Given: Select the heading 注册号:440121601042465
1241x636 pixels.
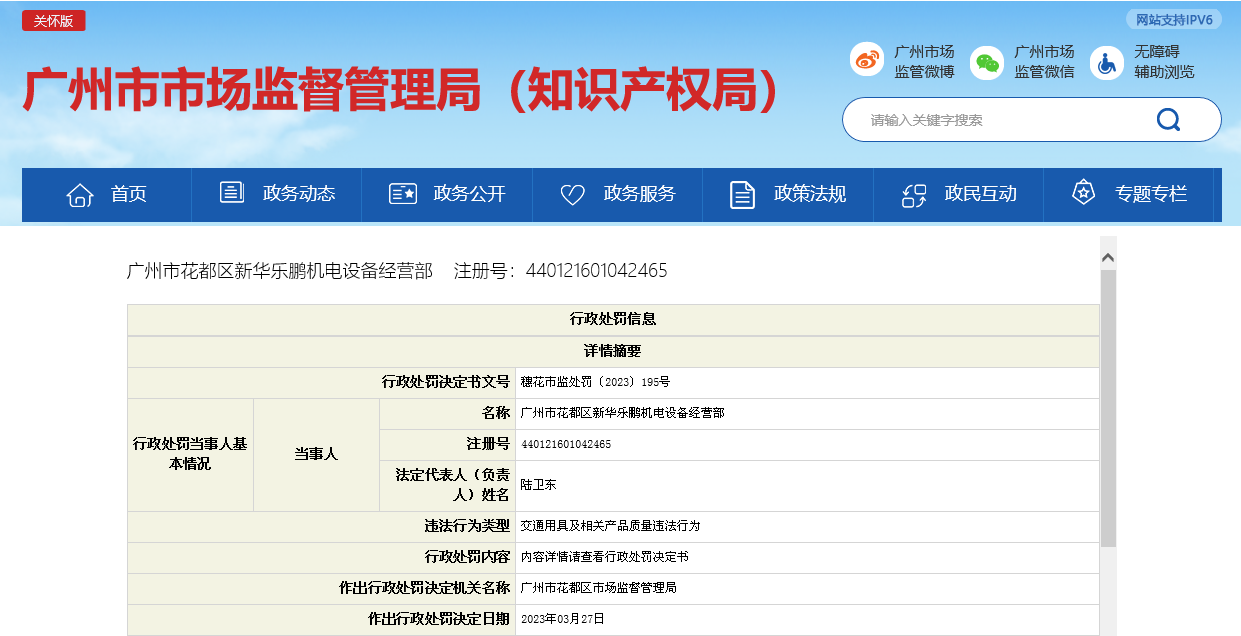Looking at the screenshot, I should click(560, 271).
